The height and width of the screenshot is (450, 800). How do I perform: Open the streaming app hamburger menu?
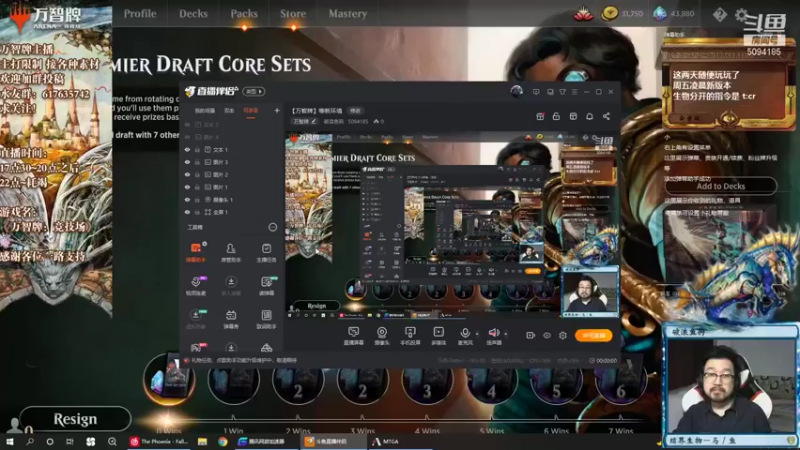coord(574,92)
